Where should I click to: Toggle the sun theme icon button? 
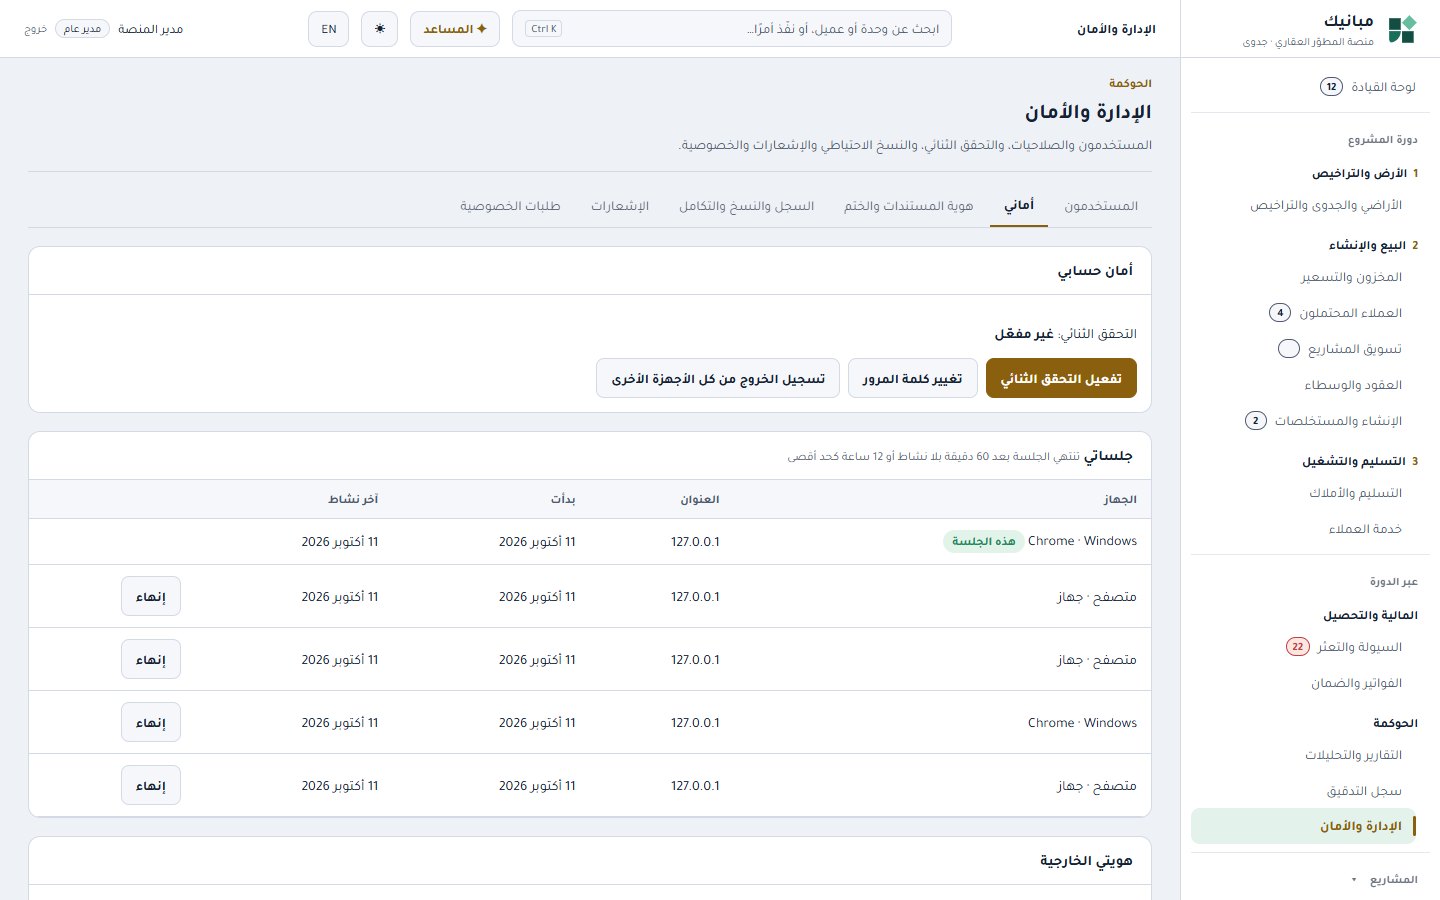(379, 29)
